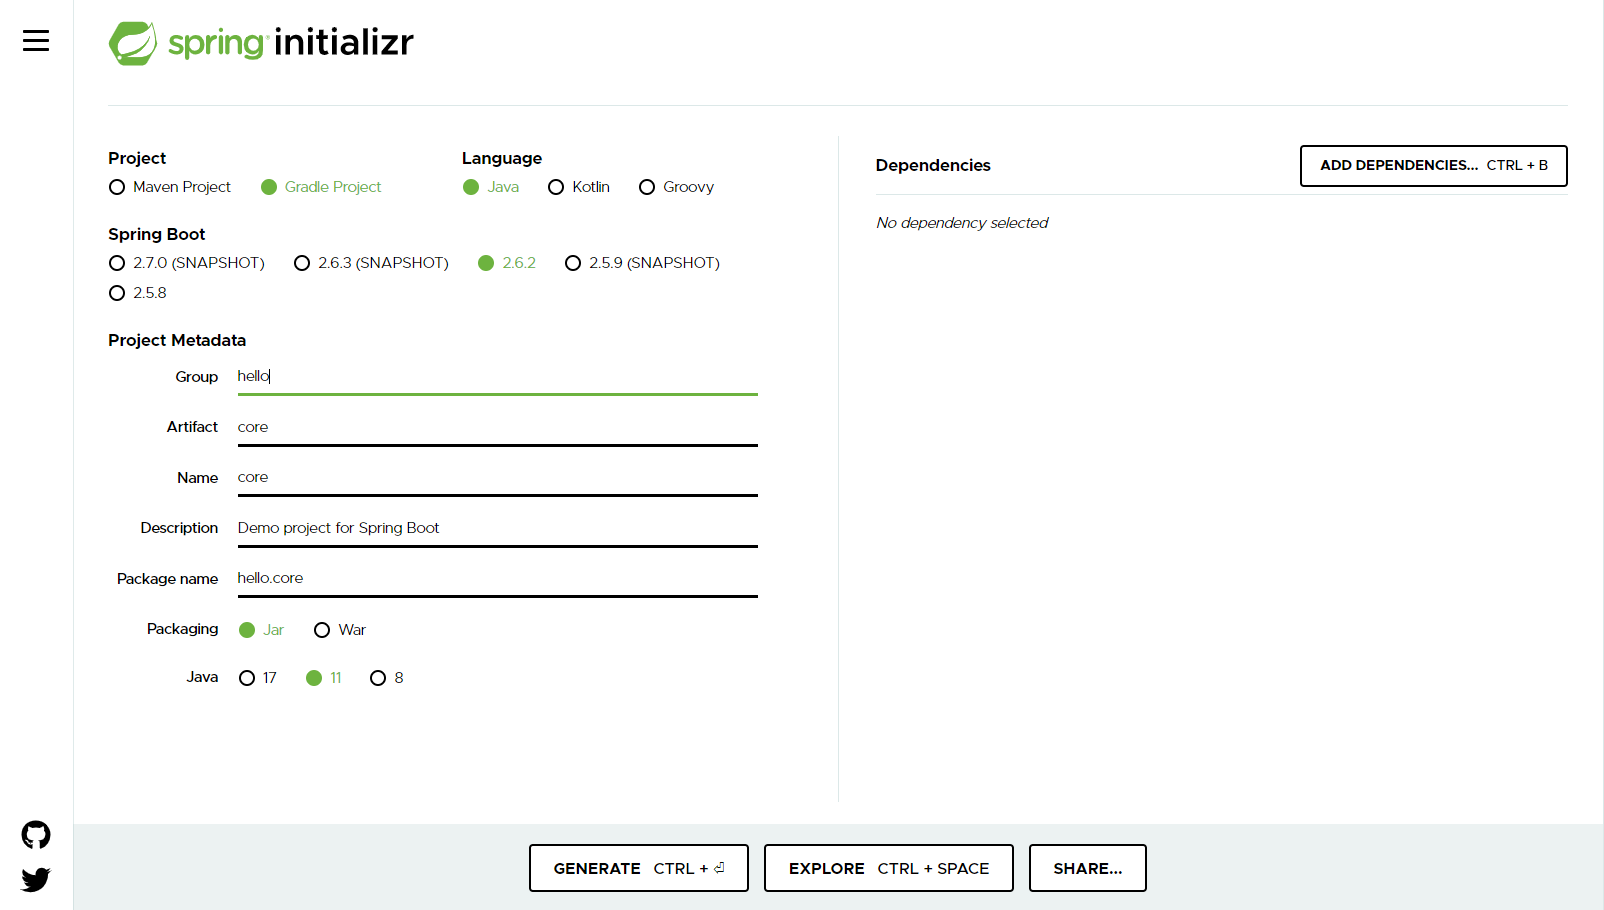Click the Project Metadata heading

point(177,341)
